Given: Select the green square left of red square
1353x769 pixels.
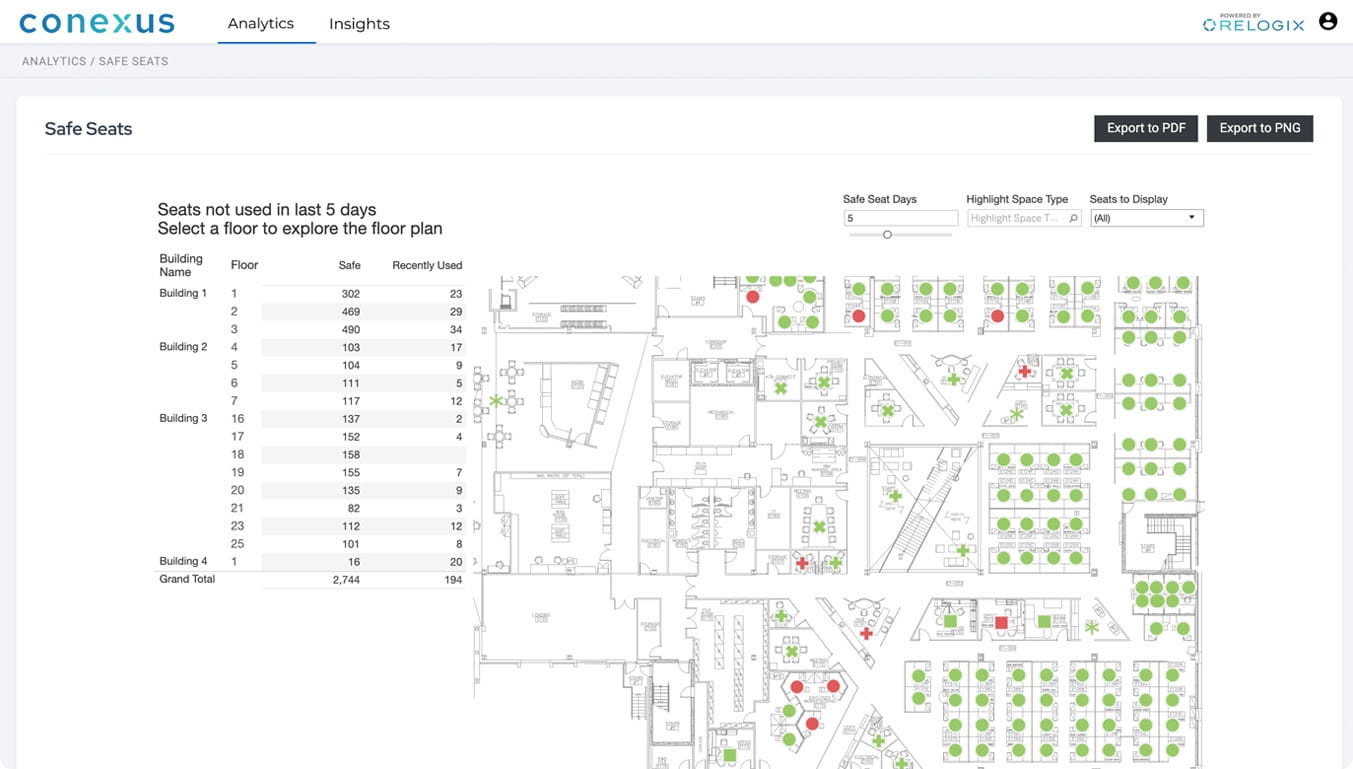Looking at the screenshot, I should pyautogui.click(x=950, y=622).
